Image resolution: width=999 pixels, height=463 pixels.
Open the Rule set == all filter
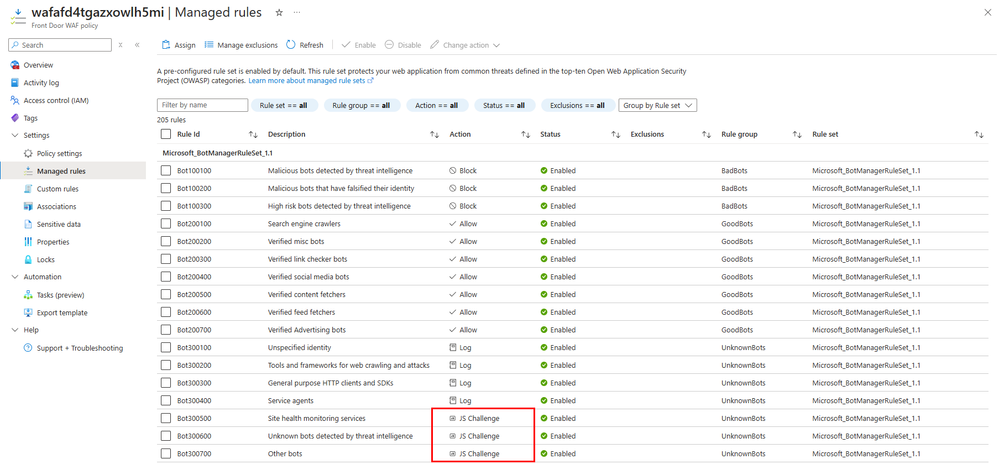(285, 106)
